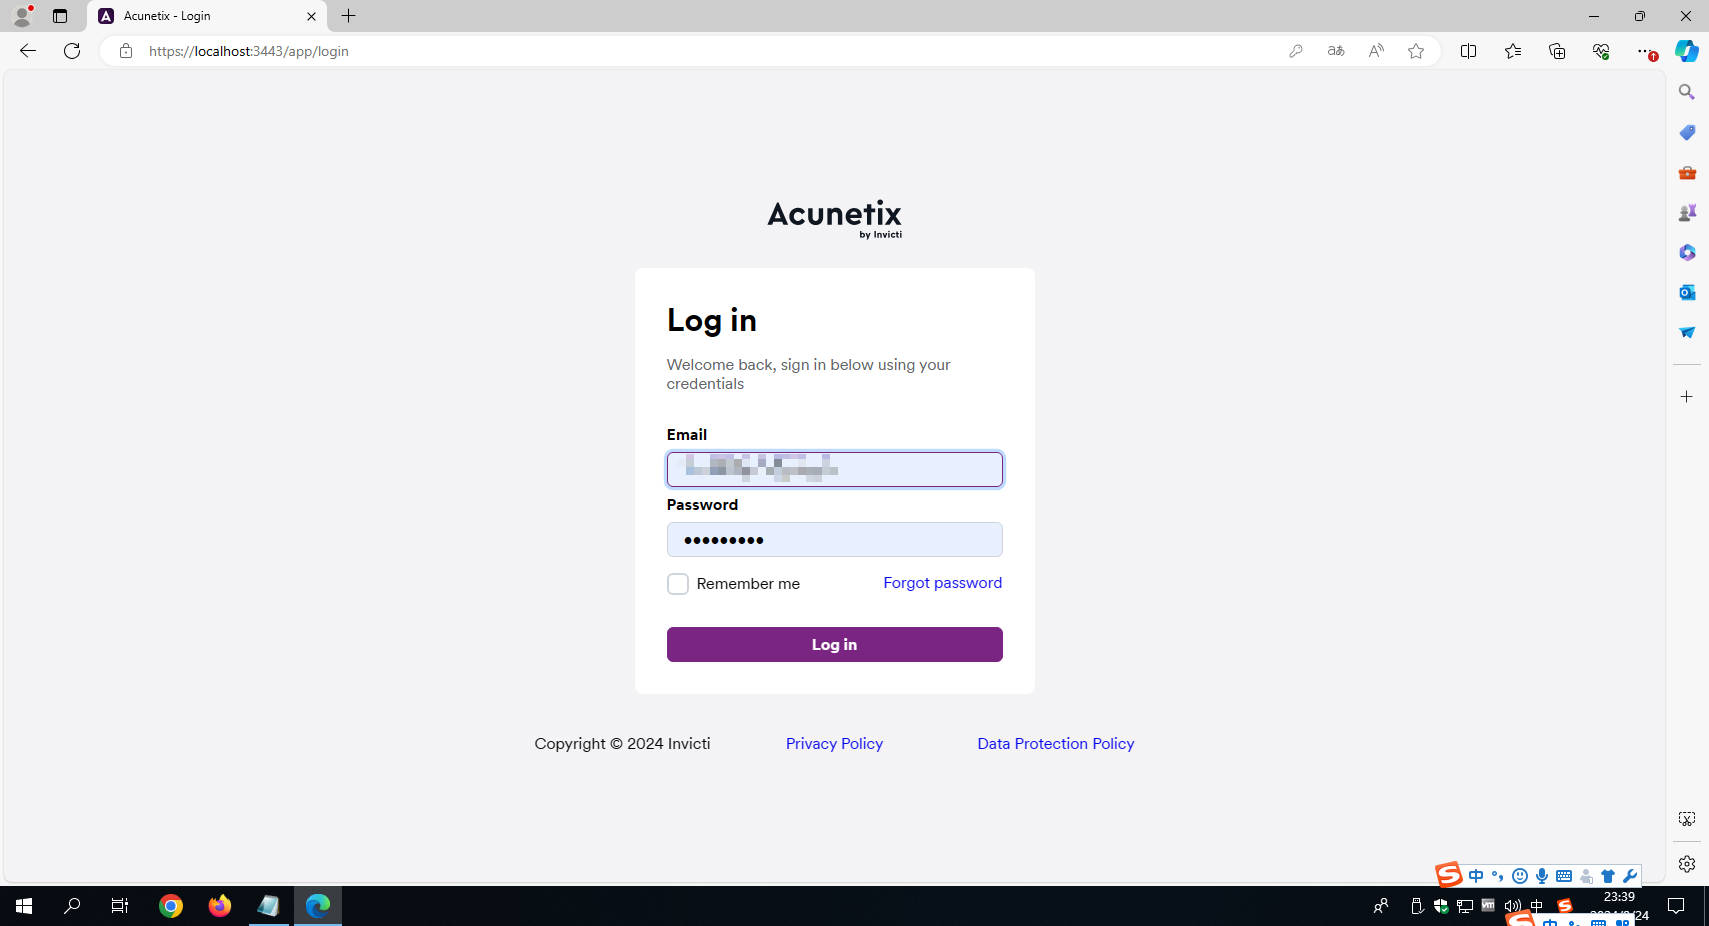Open the Action Center notifications icon
The width and height of the screenshot is (1709, 926).
pos(1677,906)
